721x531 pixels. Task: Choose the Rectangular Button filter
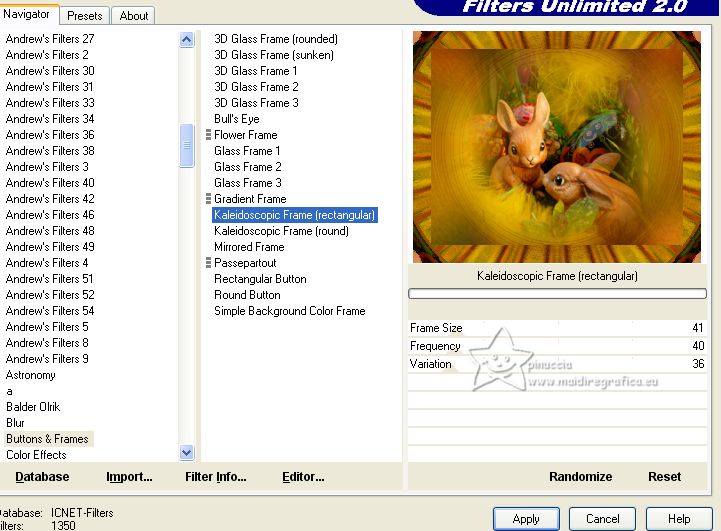click(260, 279)
